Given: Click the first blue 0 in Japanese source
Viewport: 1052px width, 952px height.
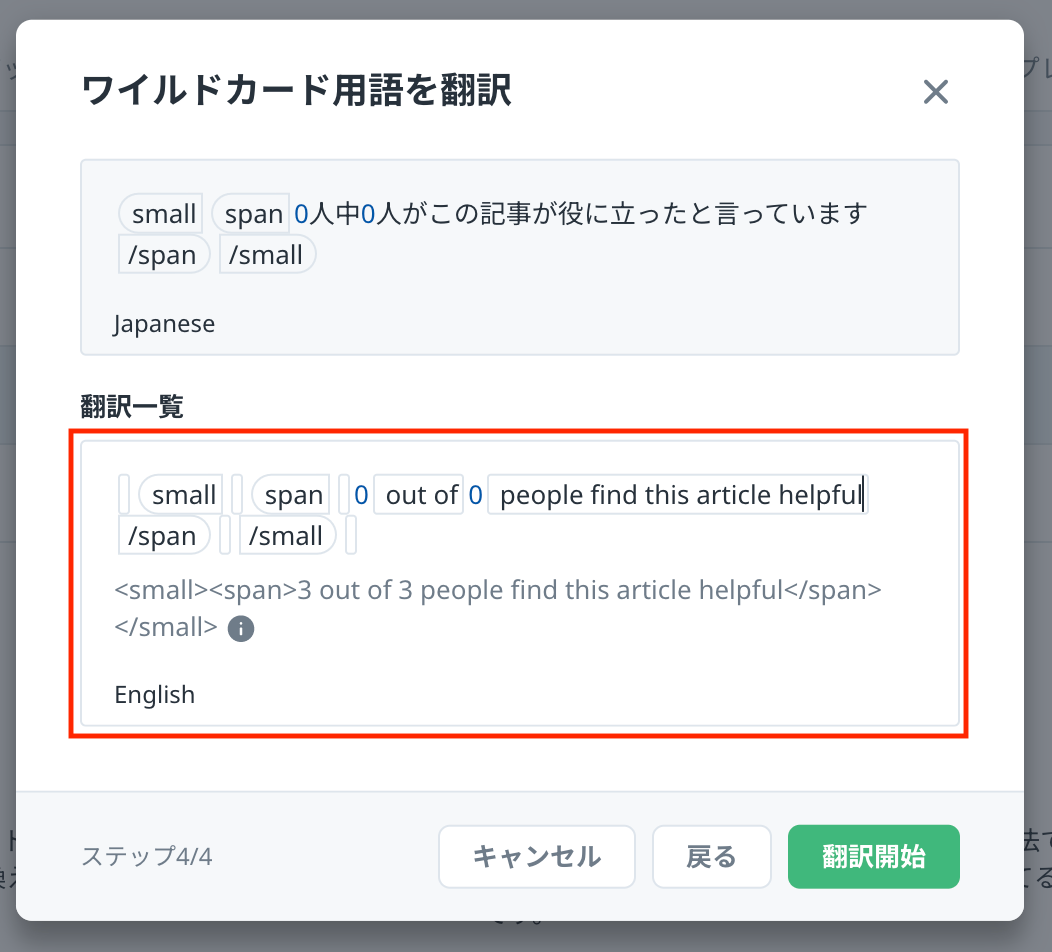Looking at the screenshot, I should (x=301, y=214).
